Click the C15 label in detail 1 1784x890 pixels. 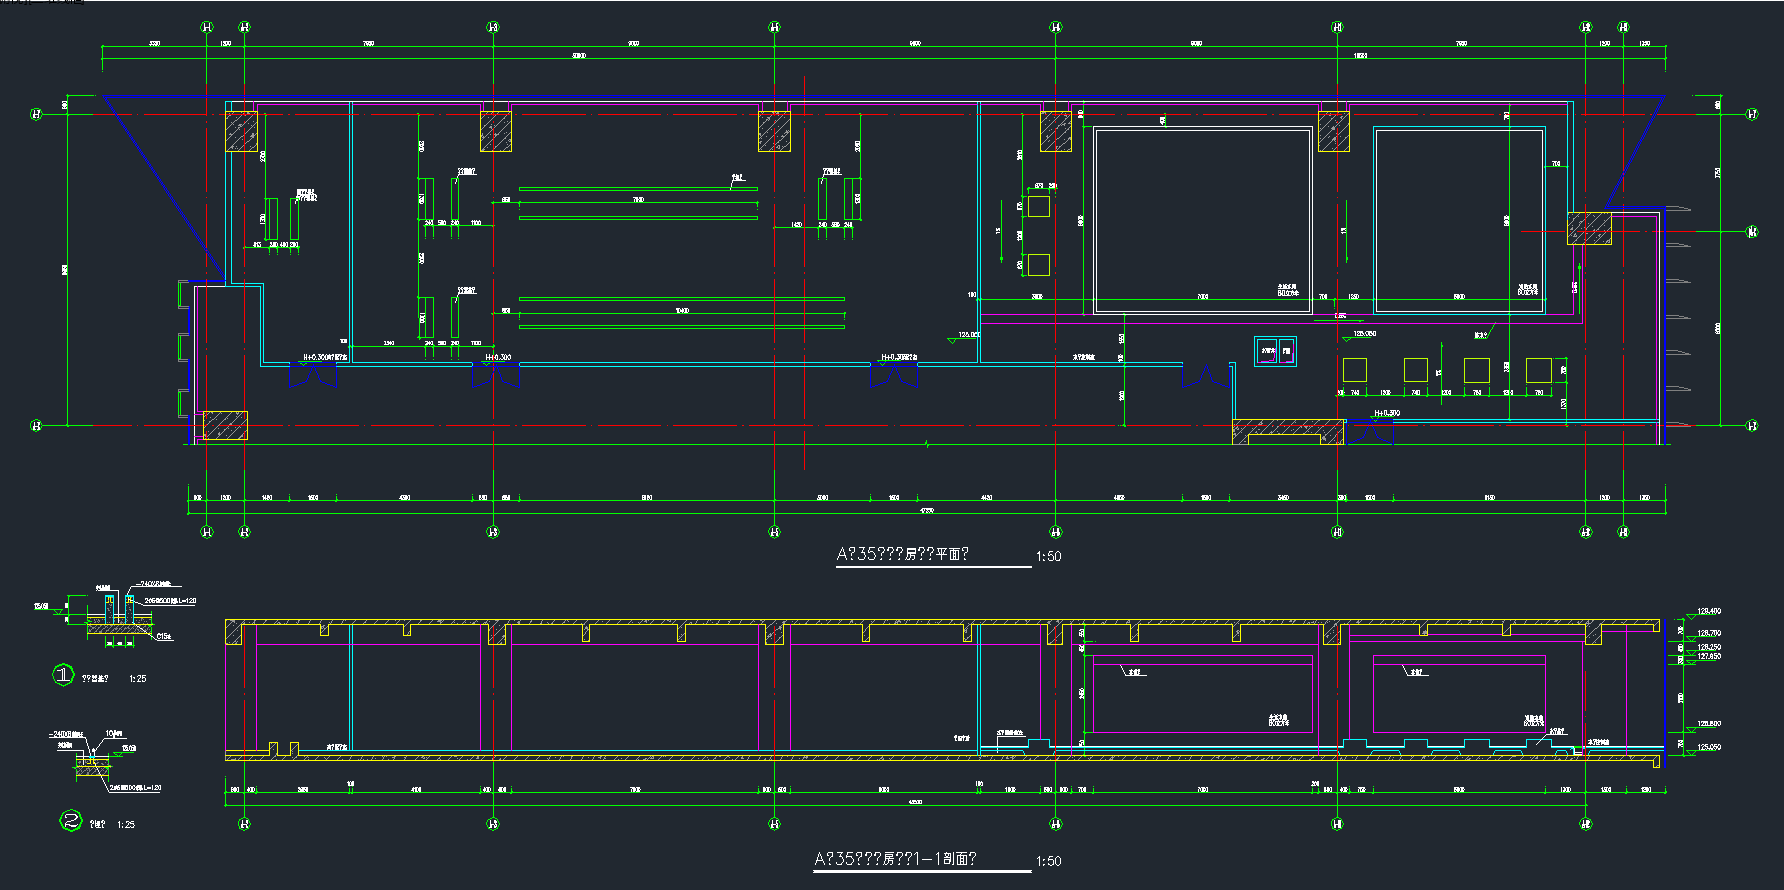click(163, 636)
